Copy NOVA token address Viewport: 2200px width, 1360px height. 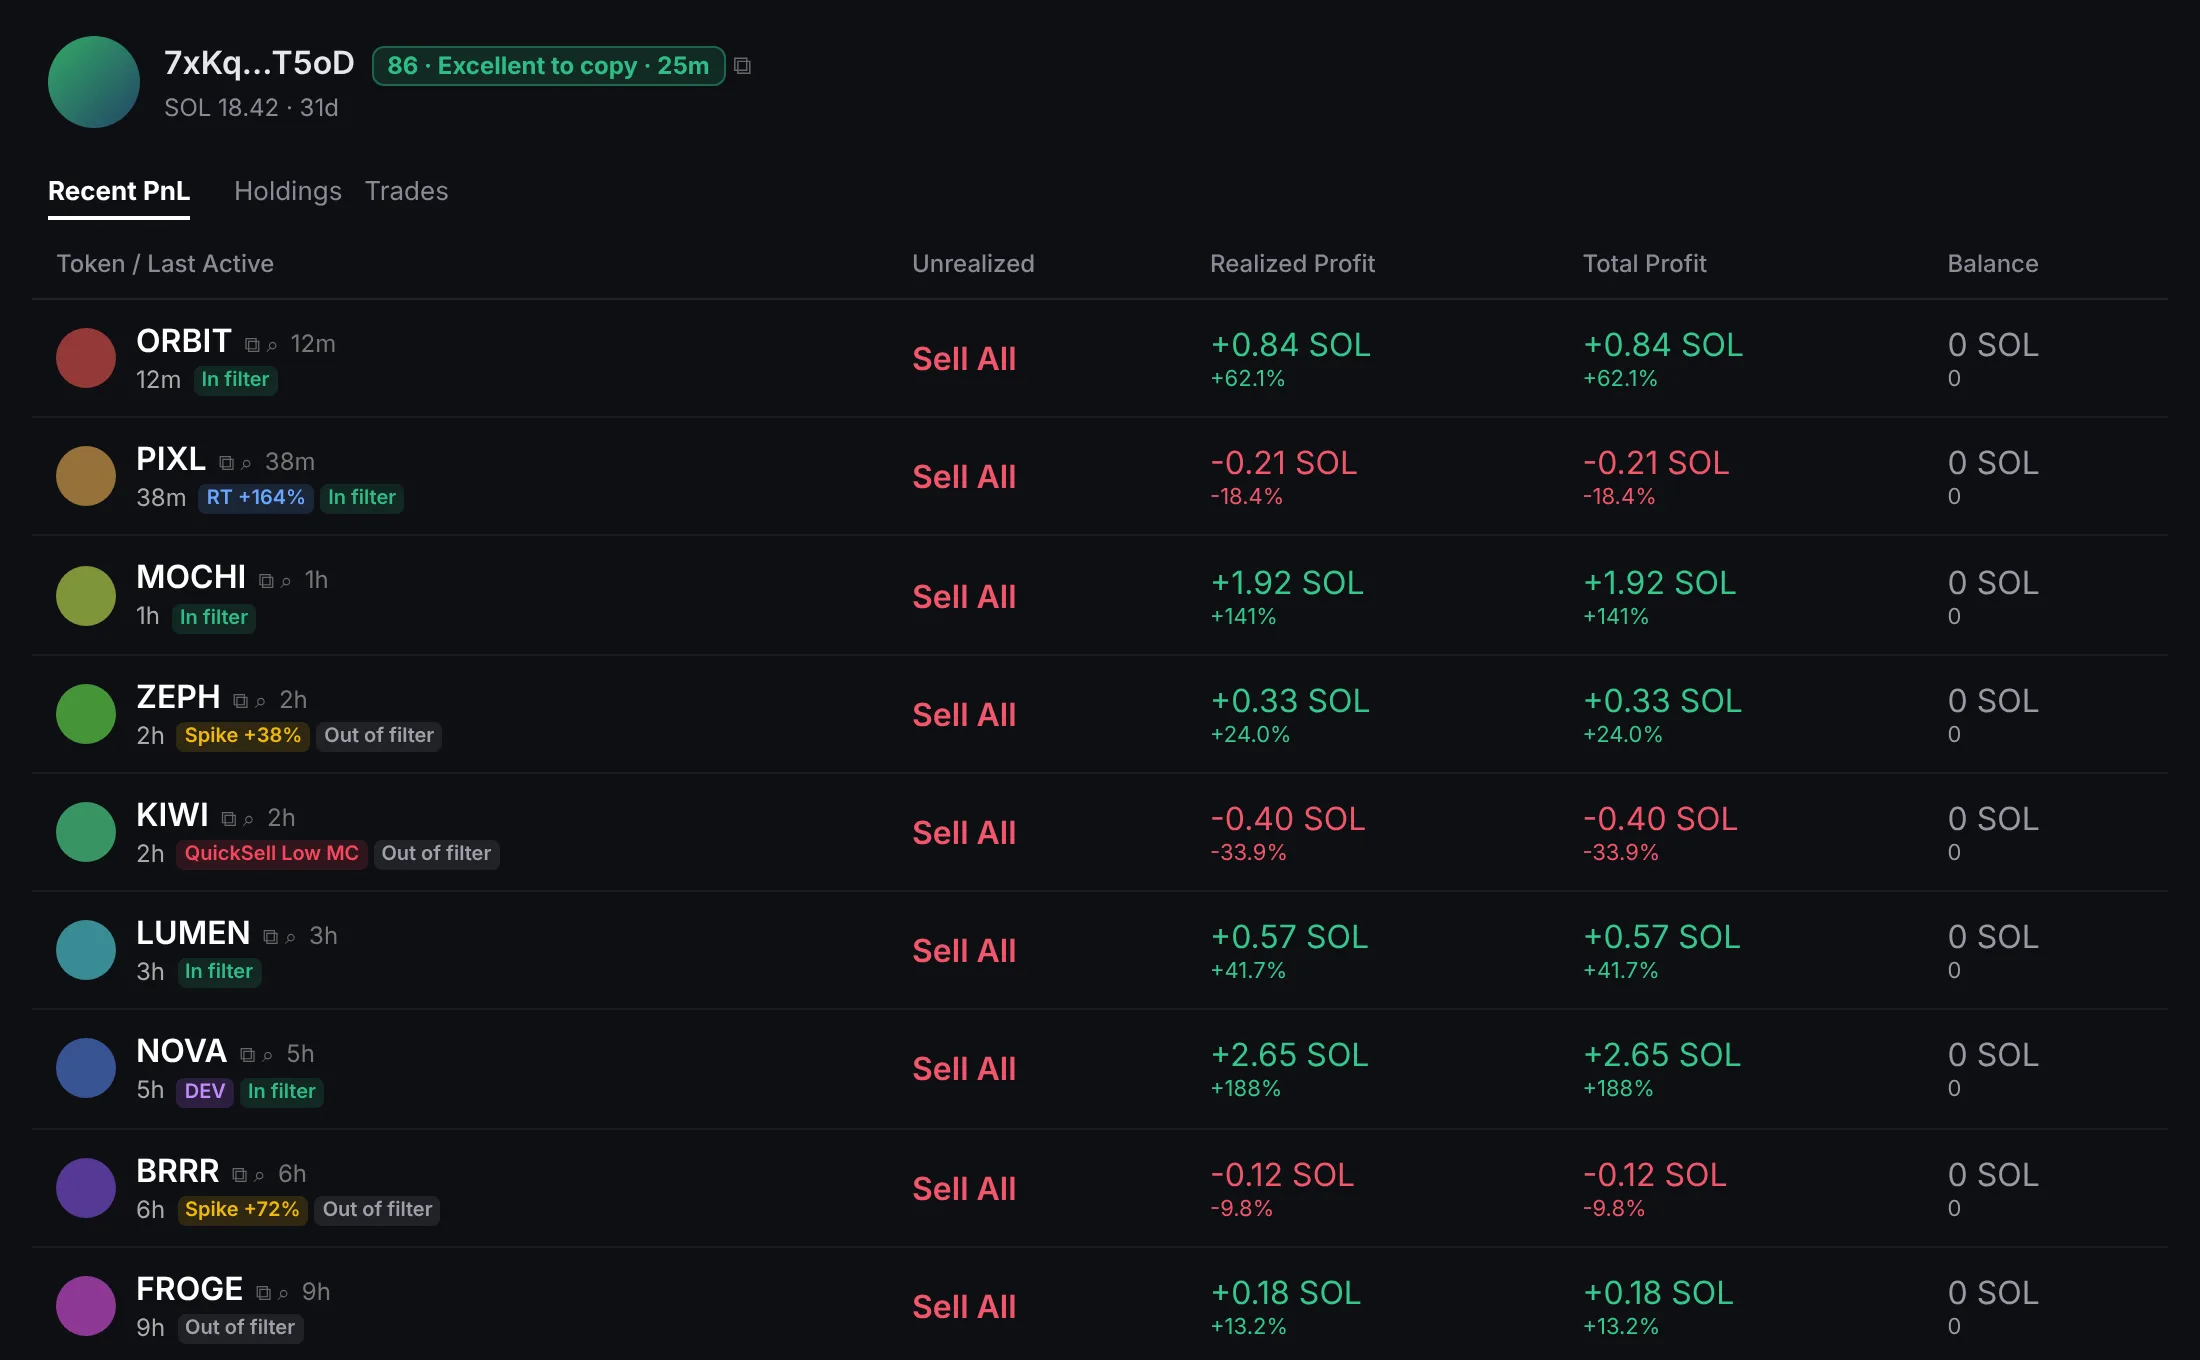click(247, 1055)
